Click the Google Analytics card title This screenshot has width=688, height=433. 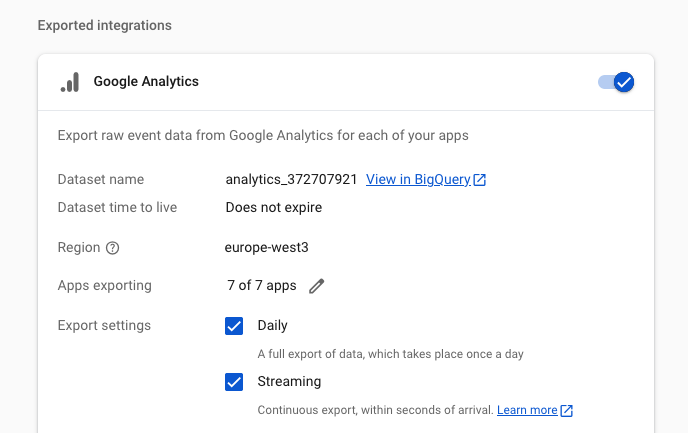tap(146, 82)
